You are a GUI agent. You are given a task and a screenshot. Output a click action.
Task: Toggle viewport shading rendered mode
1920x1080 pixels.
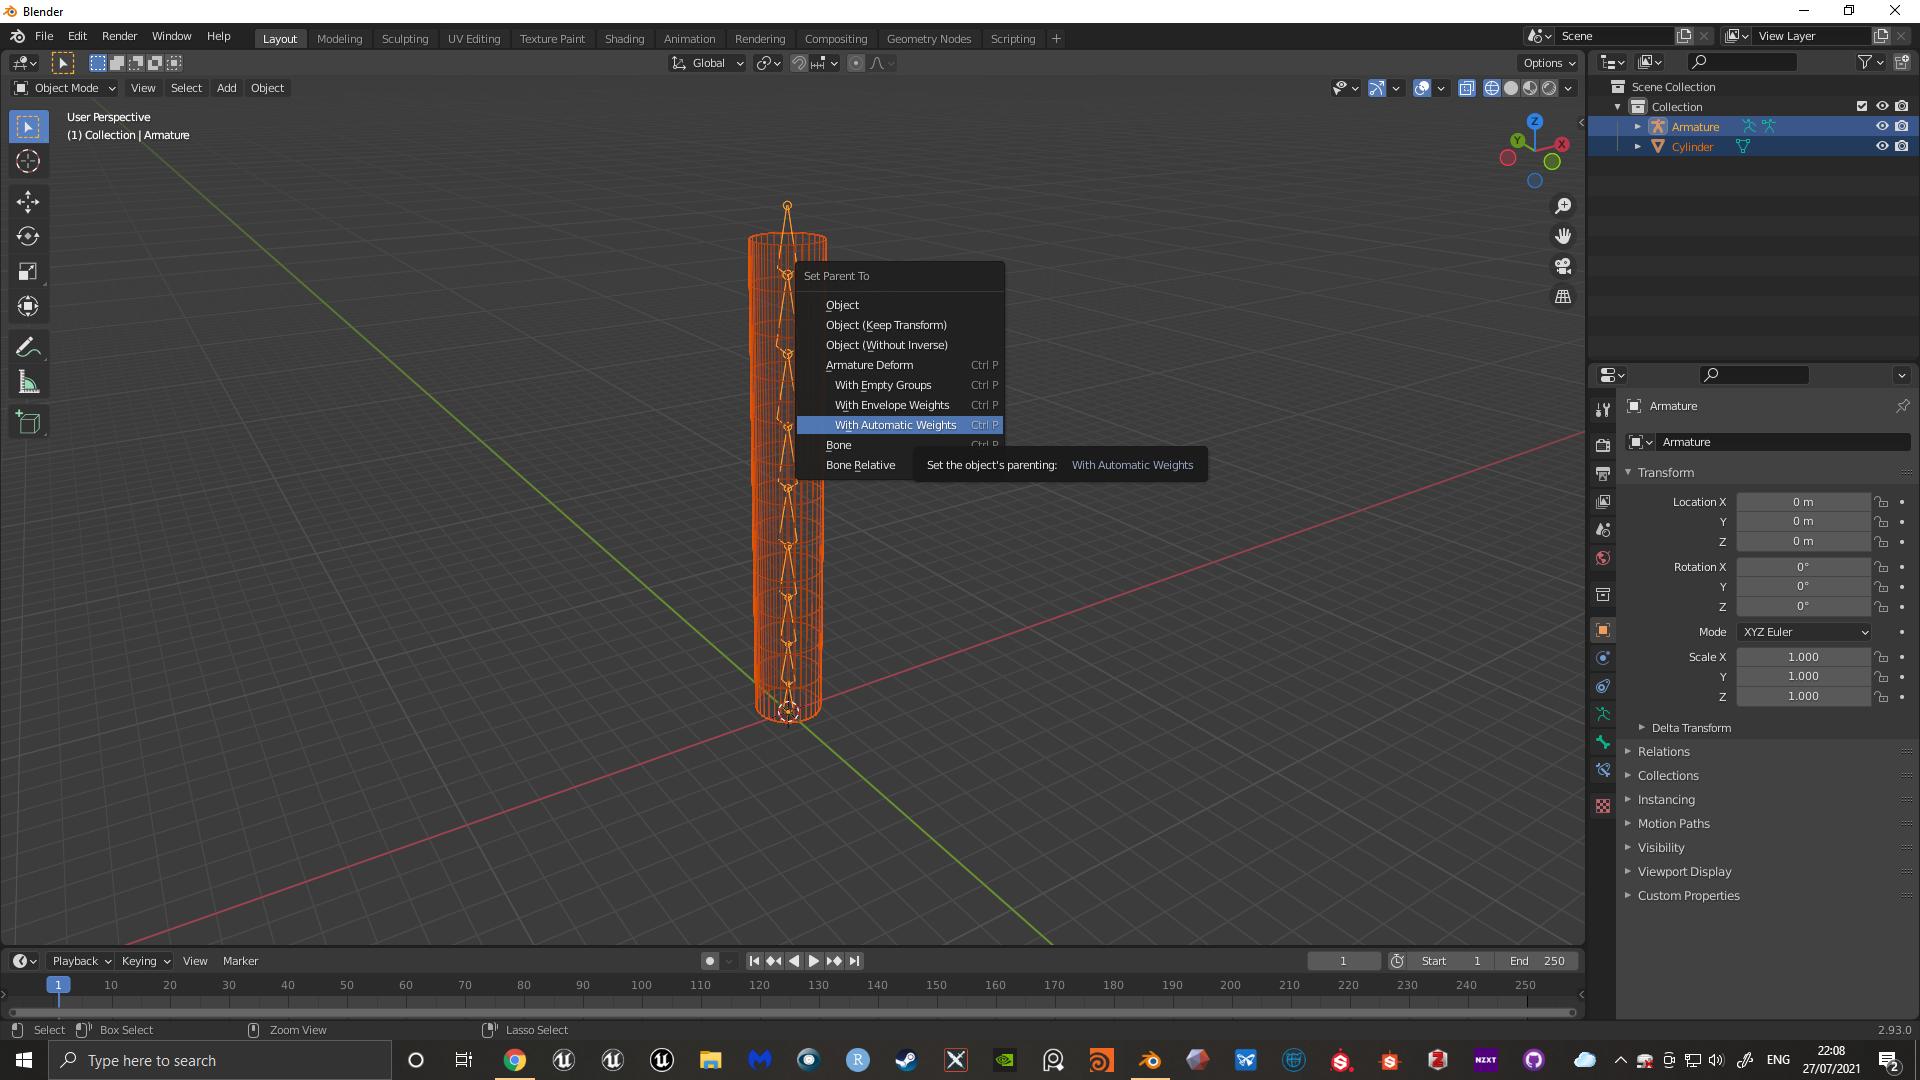(x=1549, y=88)
